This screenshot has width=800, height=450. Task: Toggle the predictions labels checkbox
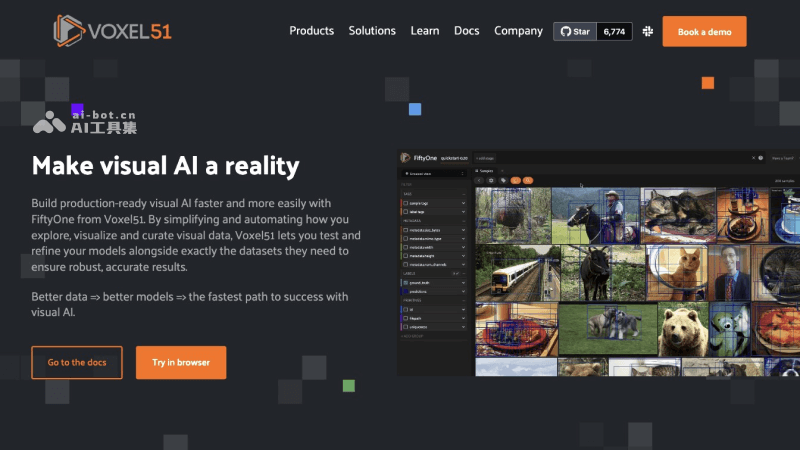(x=406, y=291)
